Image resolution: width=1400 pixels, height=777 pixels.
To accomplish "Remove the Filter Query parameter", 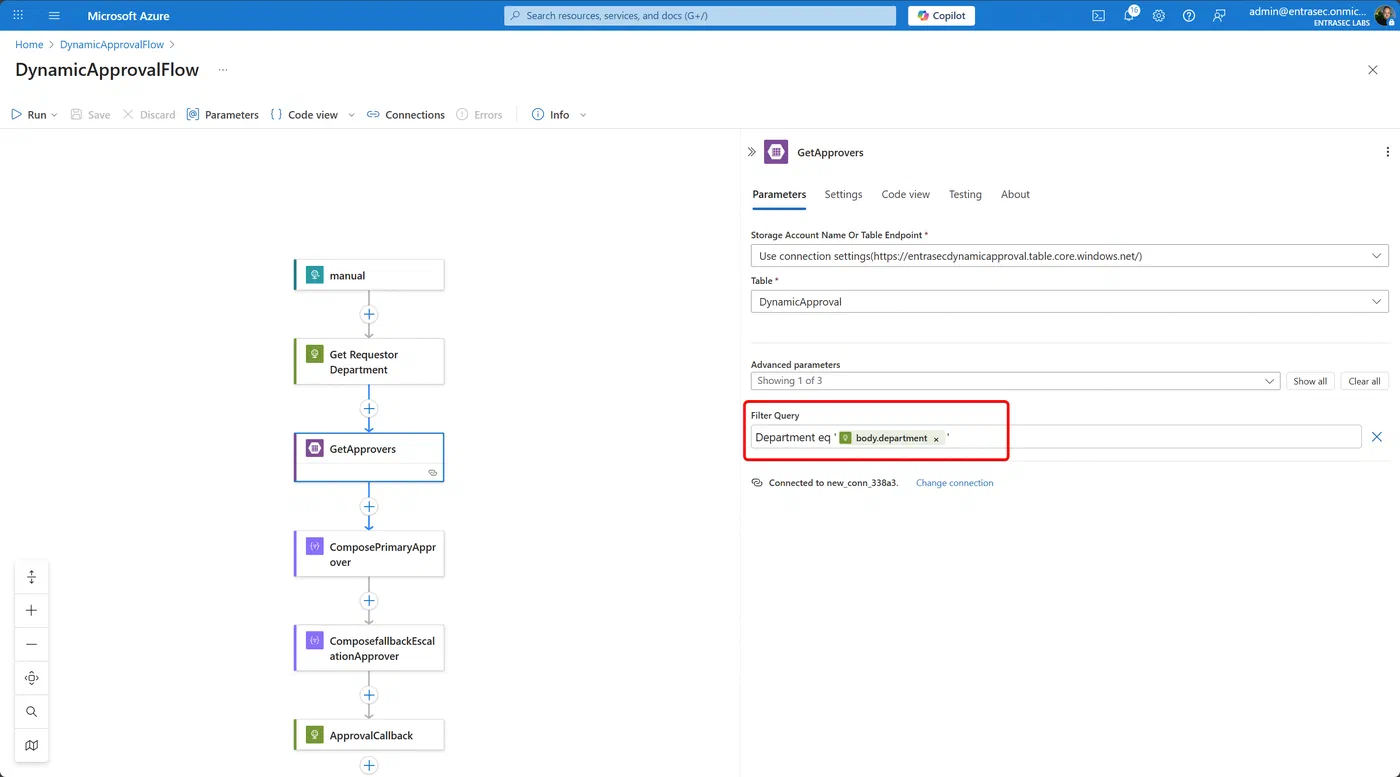I will [1377, 437].
